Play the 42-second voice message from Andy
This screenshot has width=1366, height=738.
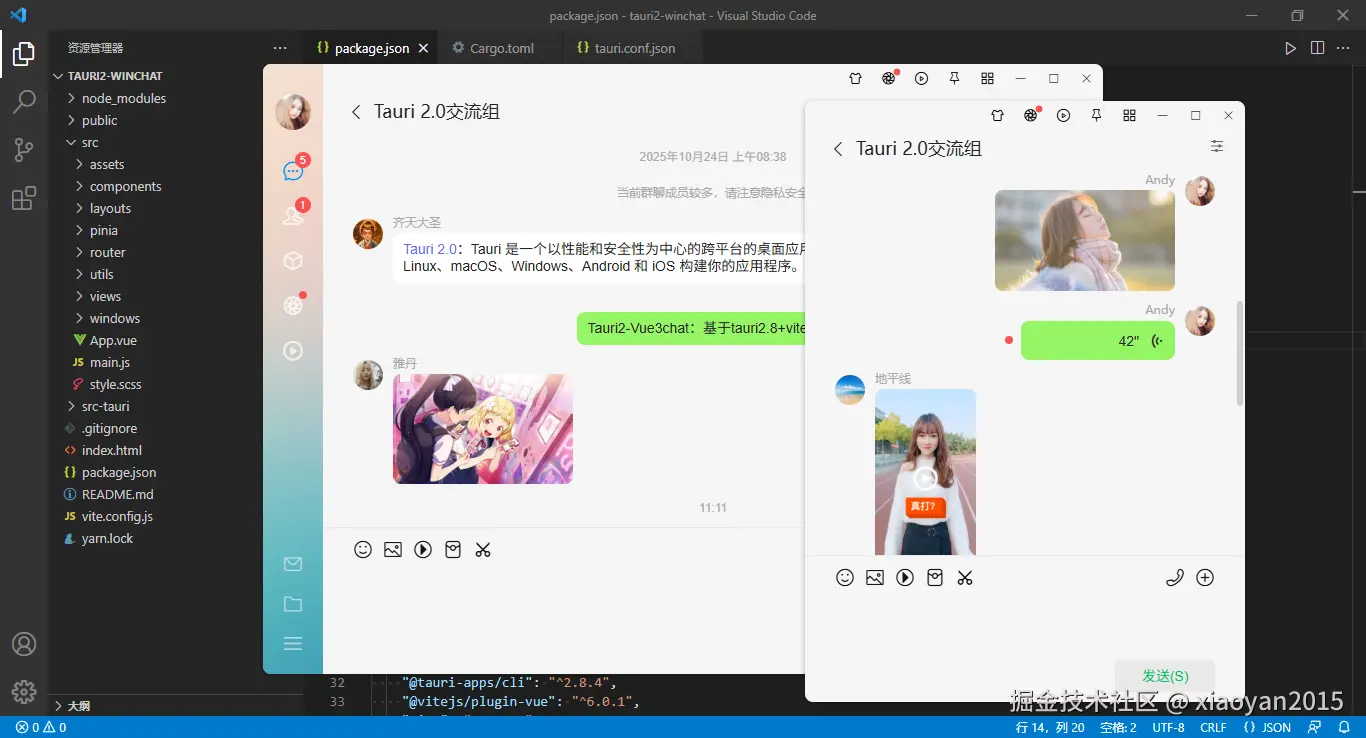coord(1097,340)
